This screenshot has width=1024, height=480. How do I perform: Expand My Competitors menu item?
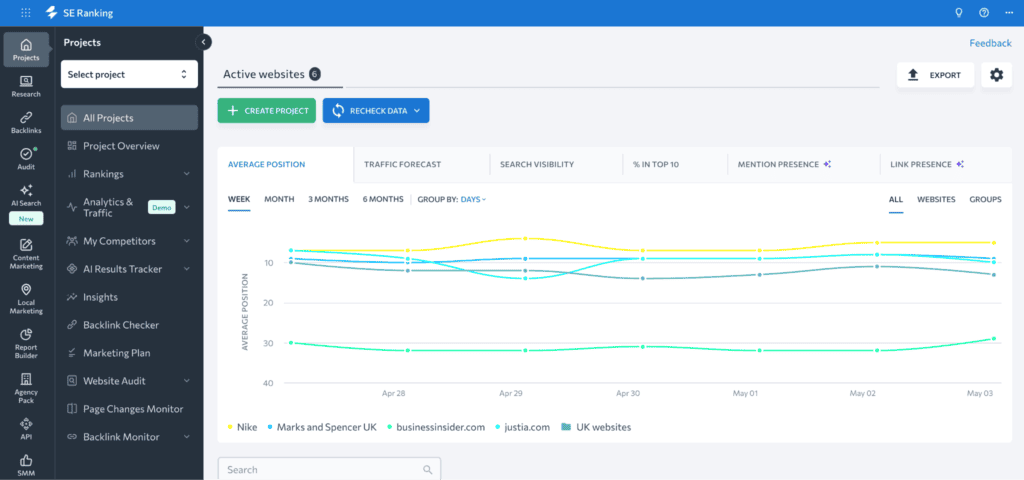click(187, 241)
